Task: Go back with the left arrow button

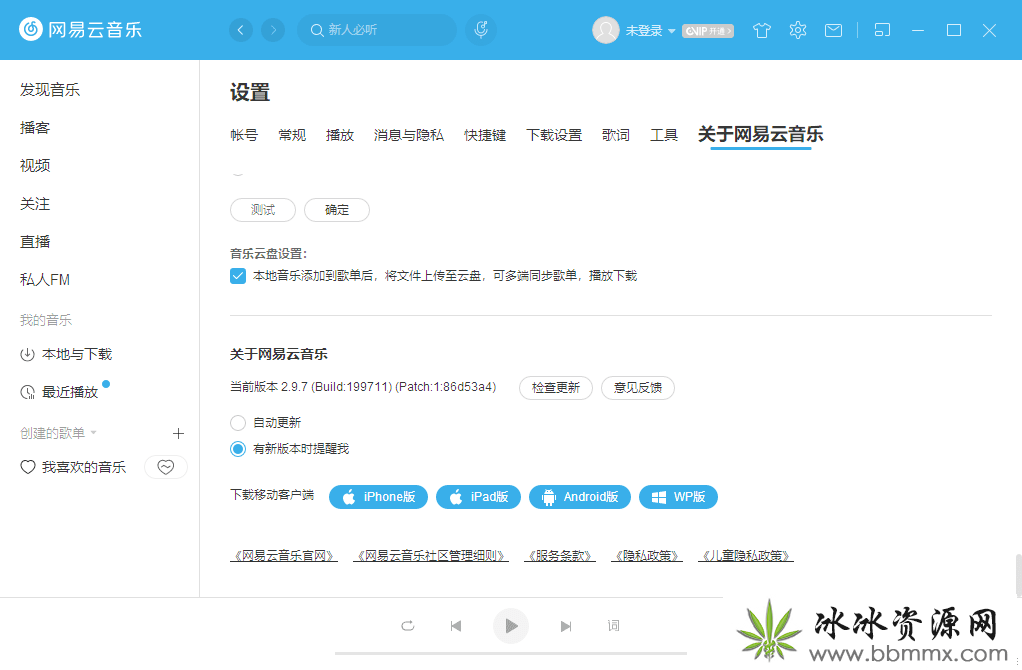Action: coord(241,30)
